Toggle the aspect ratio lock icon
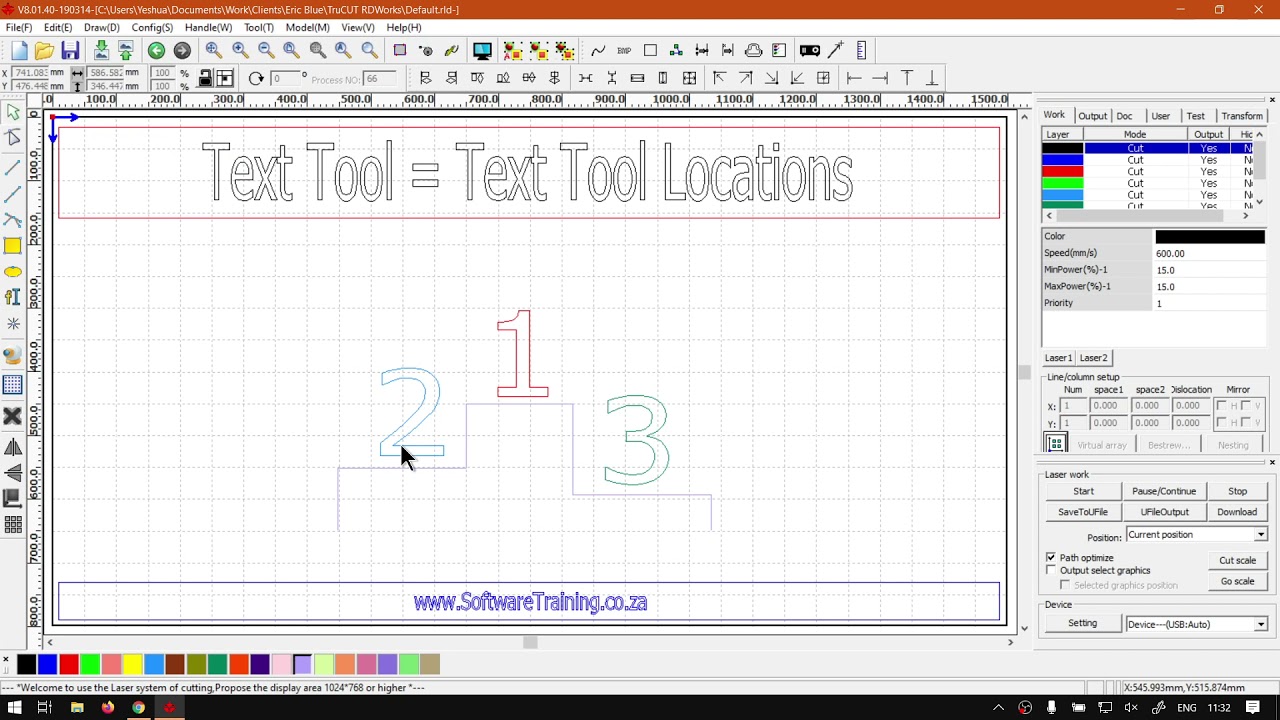The image size is (1280, 720). pyautogui.click(x=205, y=78)
